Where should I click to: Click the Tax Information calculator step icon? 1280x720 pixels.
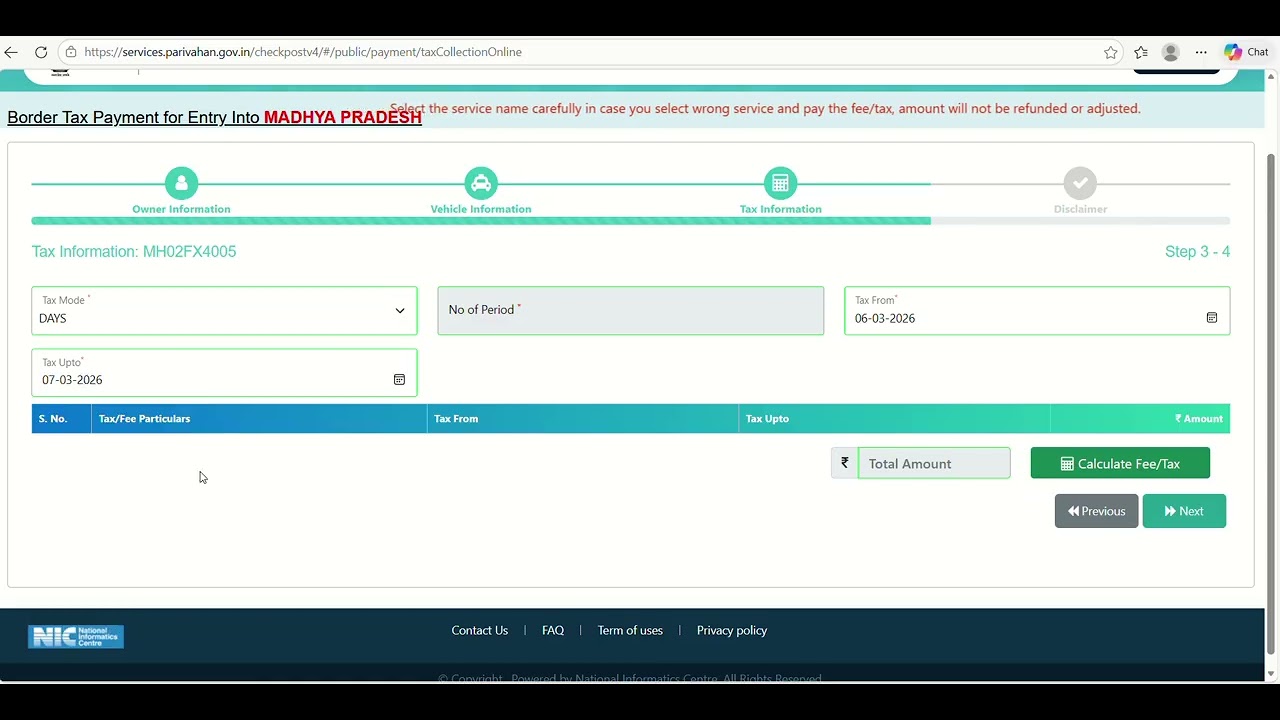[781, 183]
